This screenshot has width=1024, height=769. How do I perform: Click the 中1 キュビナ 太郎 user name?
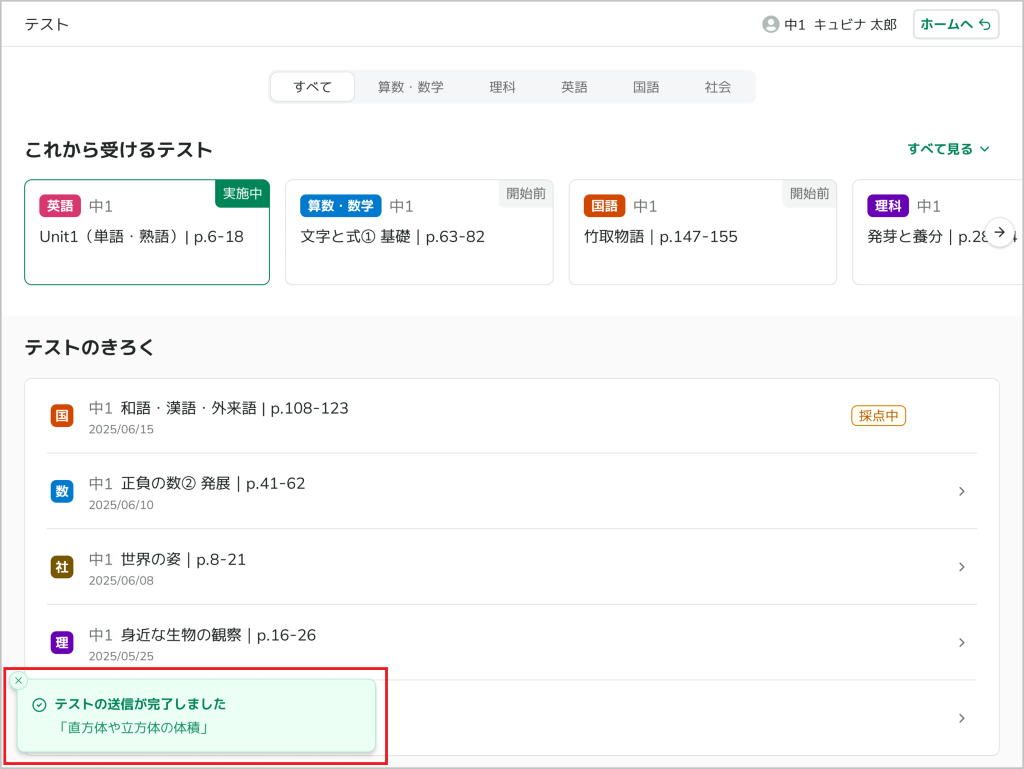click(x=840, y=25)
